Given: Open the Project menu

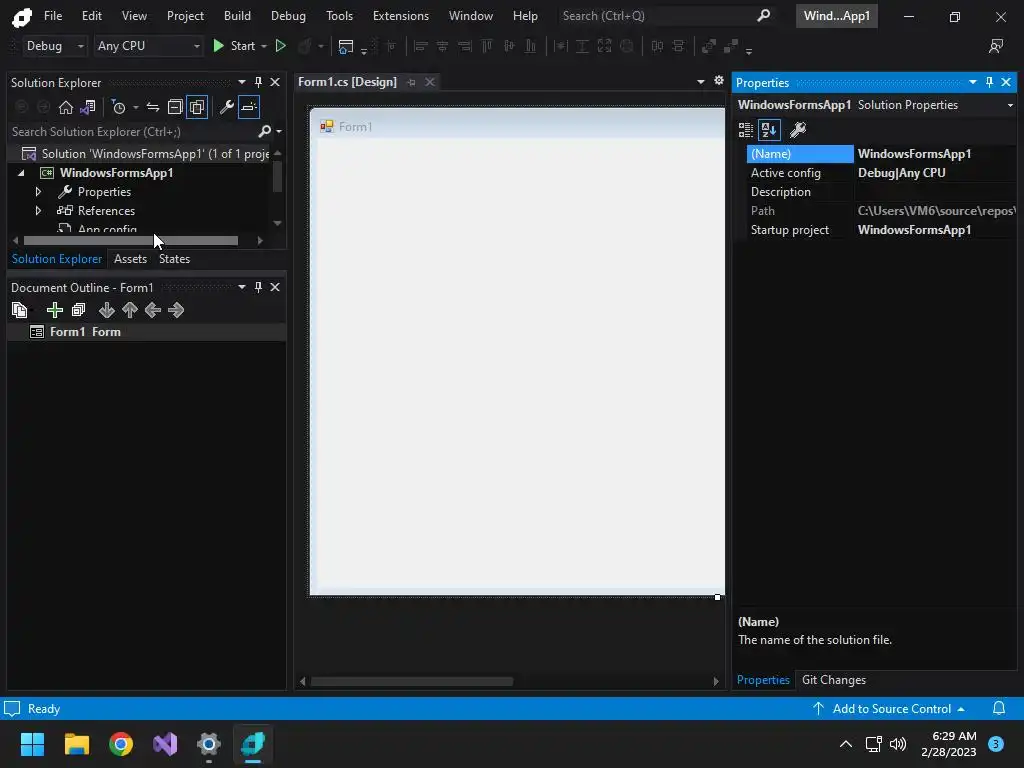Looking at the screenshot, I should click(x=185, y=16).
